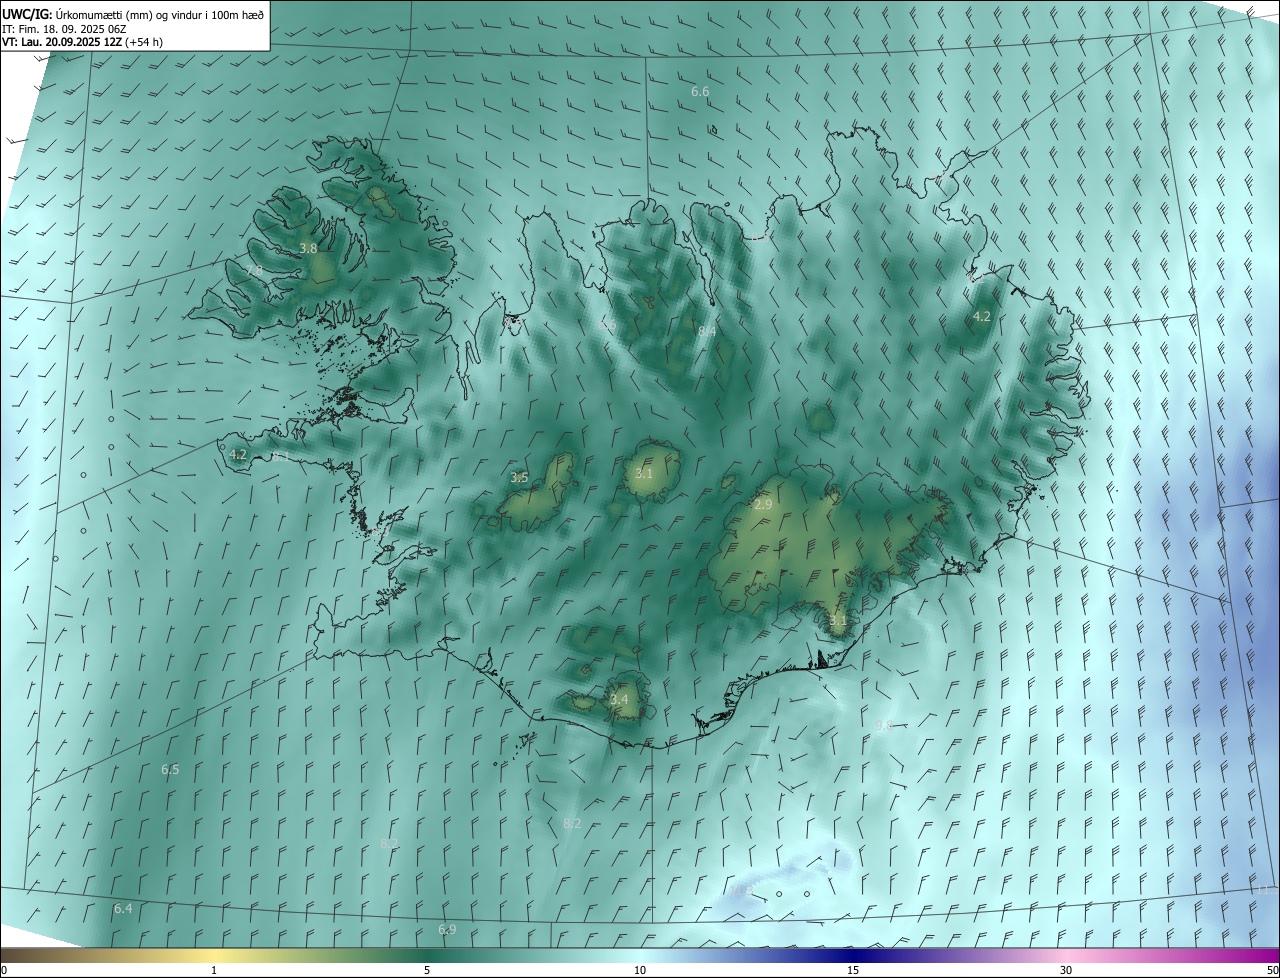Click the 9.8 value label offshore
The height and width of the screenshot is (978, 1280).
point(883,726)
